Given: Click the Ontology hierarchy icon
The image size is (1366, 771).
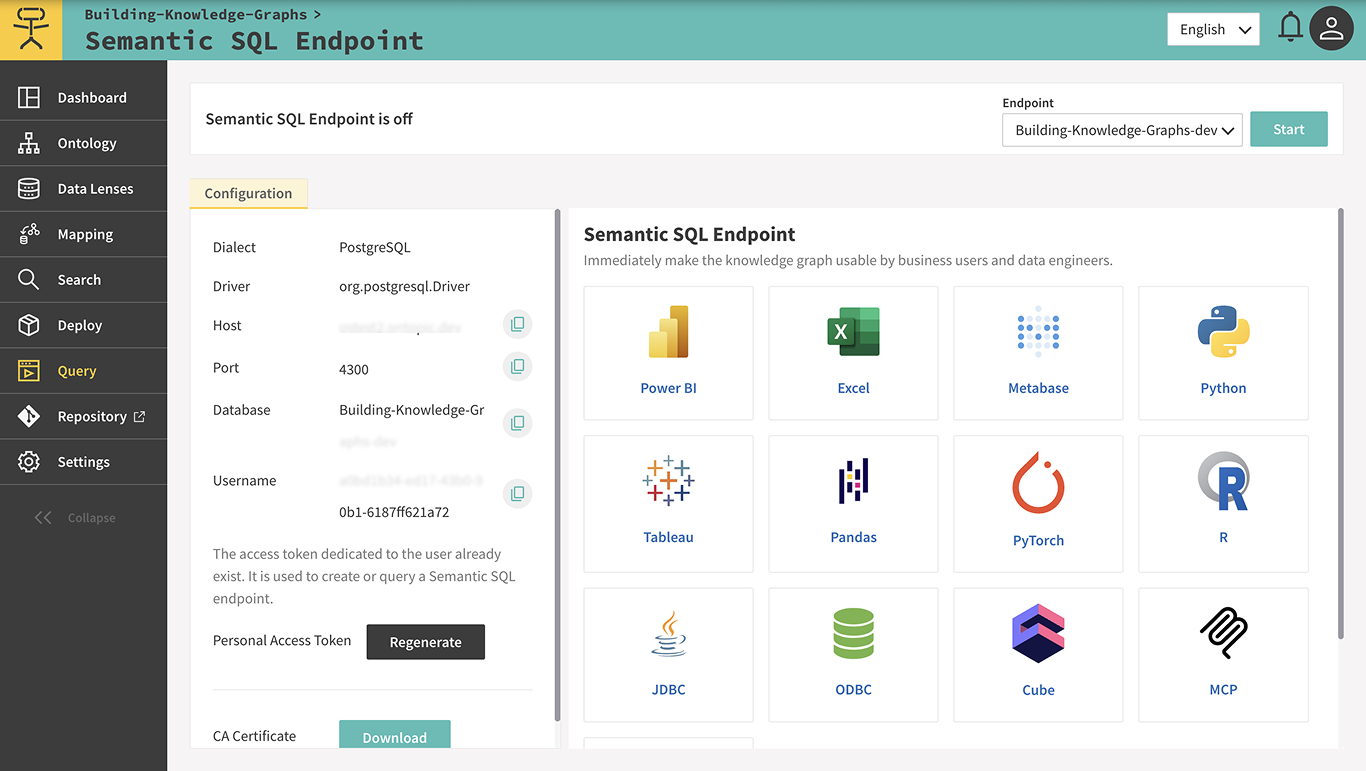Looking at the screenshot, I should [29, 143].
